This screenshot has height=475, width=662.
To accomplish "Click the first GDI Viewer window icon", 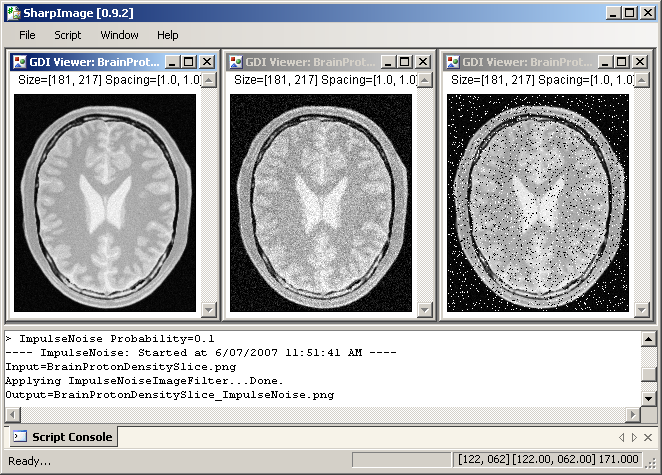I will (19, 62).
